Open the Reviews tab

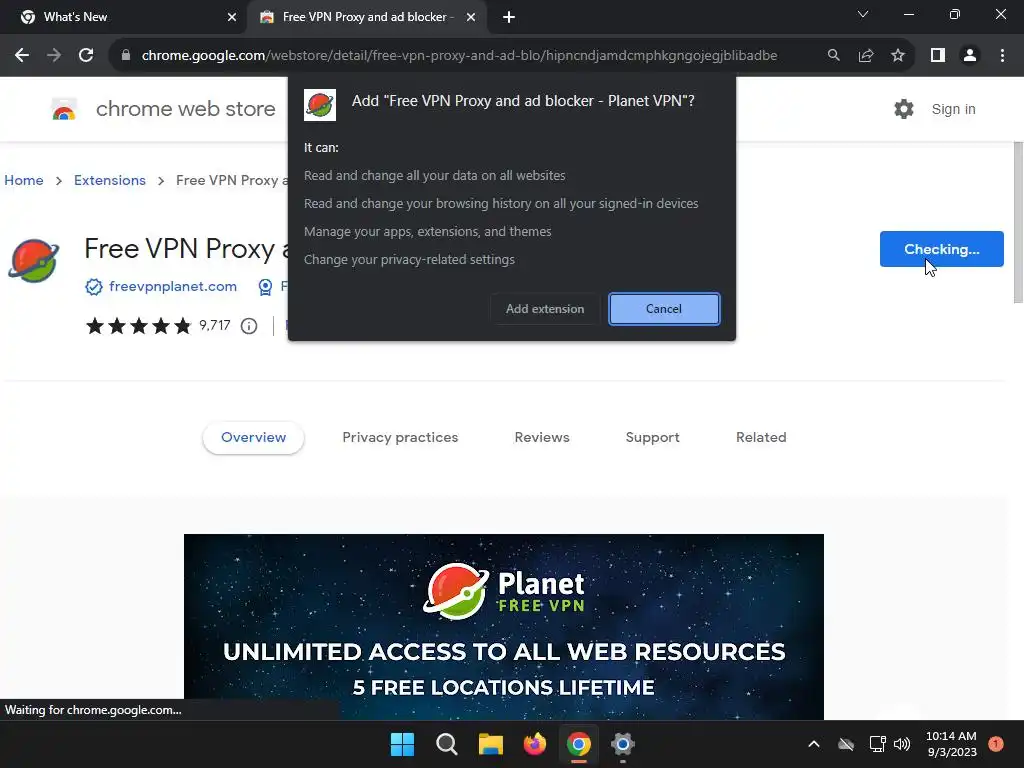(x=542, y=438)
